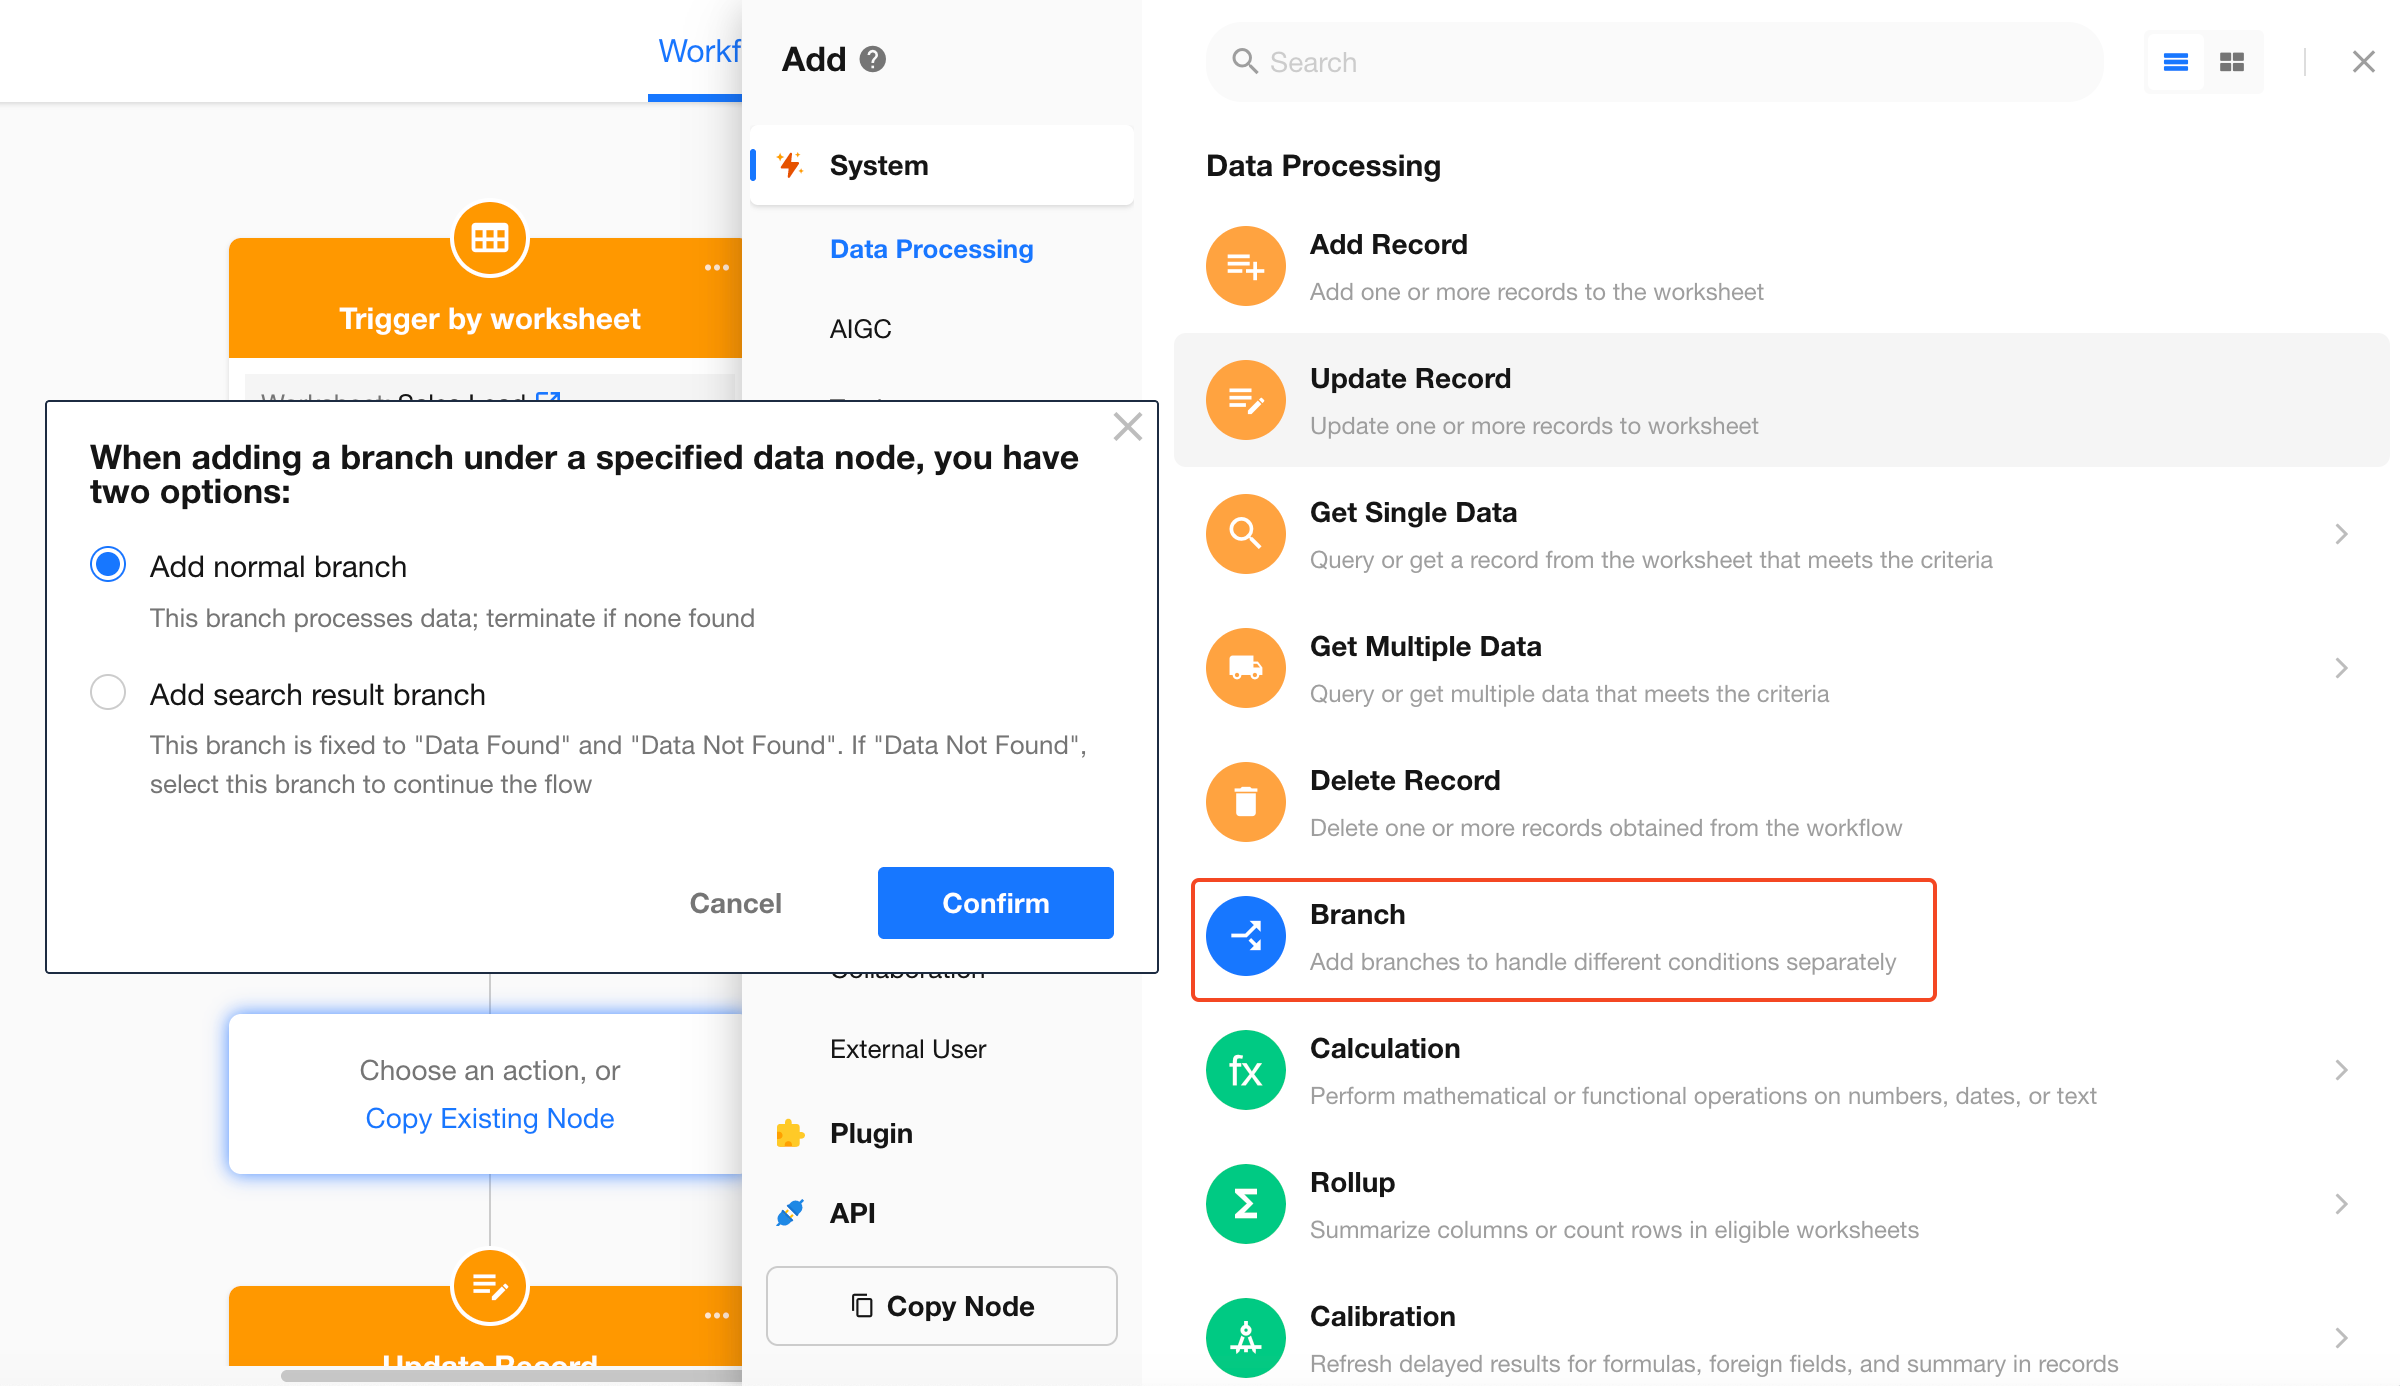Confirm the branch selection dialog

click(x=996, y=903)
